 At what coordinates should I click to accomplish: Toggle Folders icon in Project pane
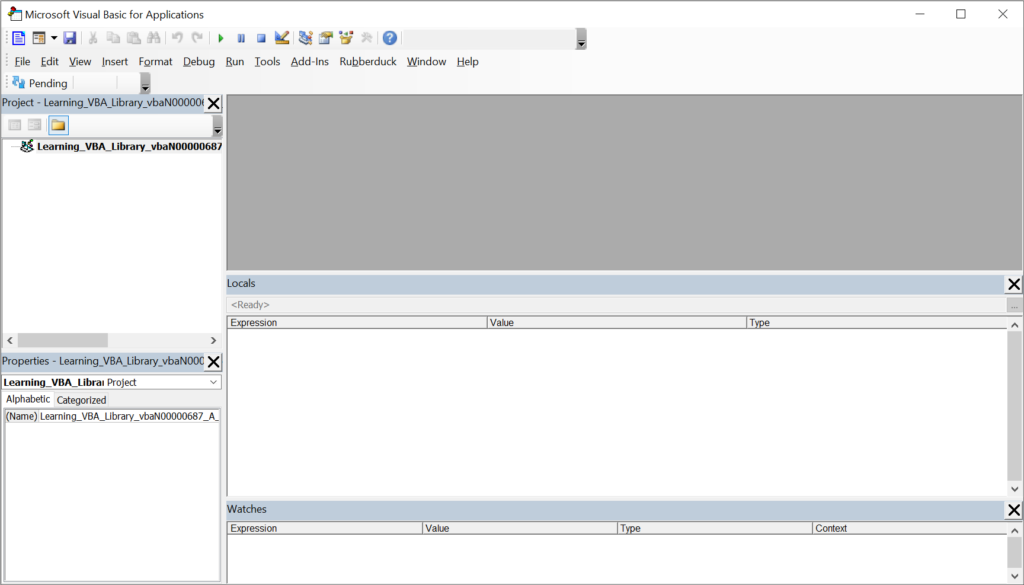[58, 125]
